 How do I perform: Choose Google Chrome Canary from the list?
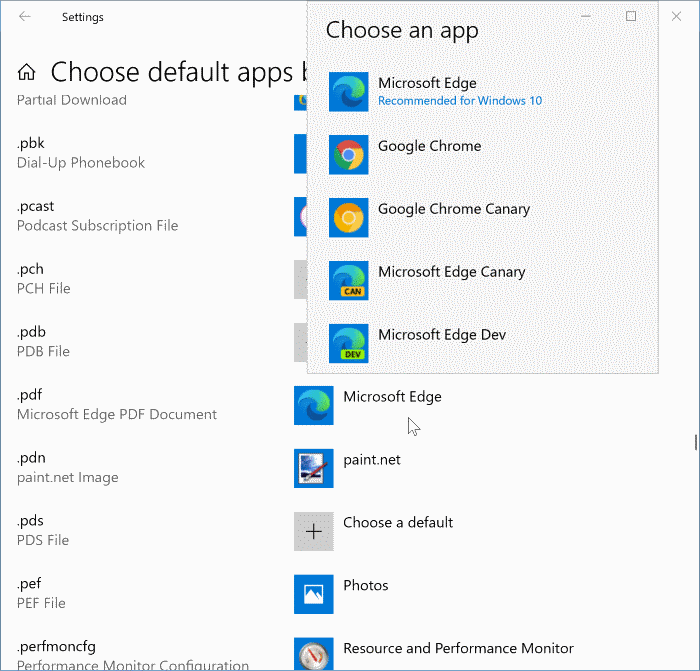coord(483,217)
